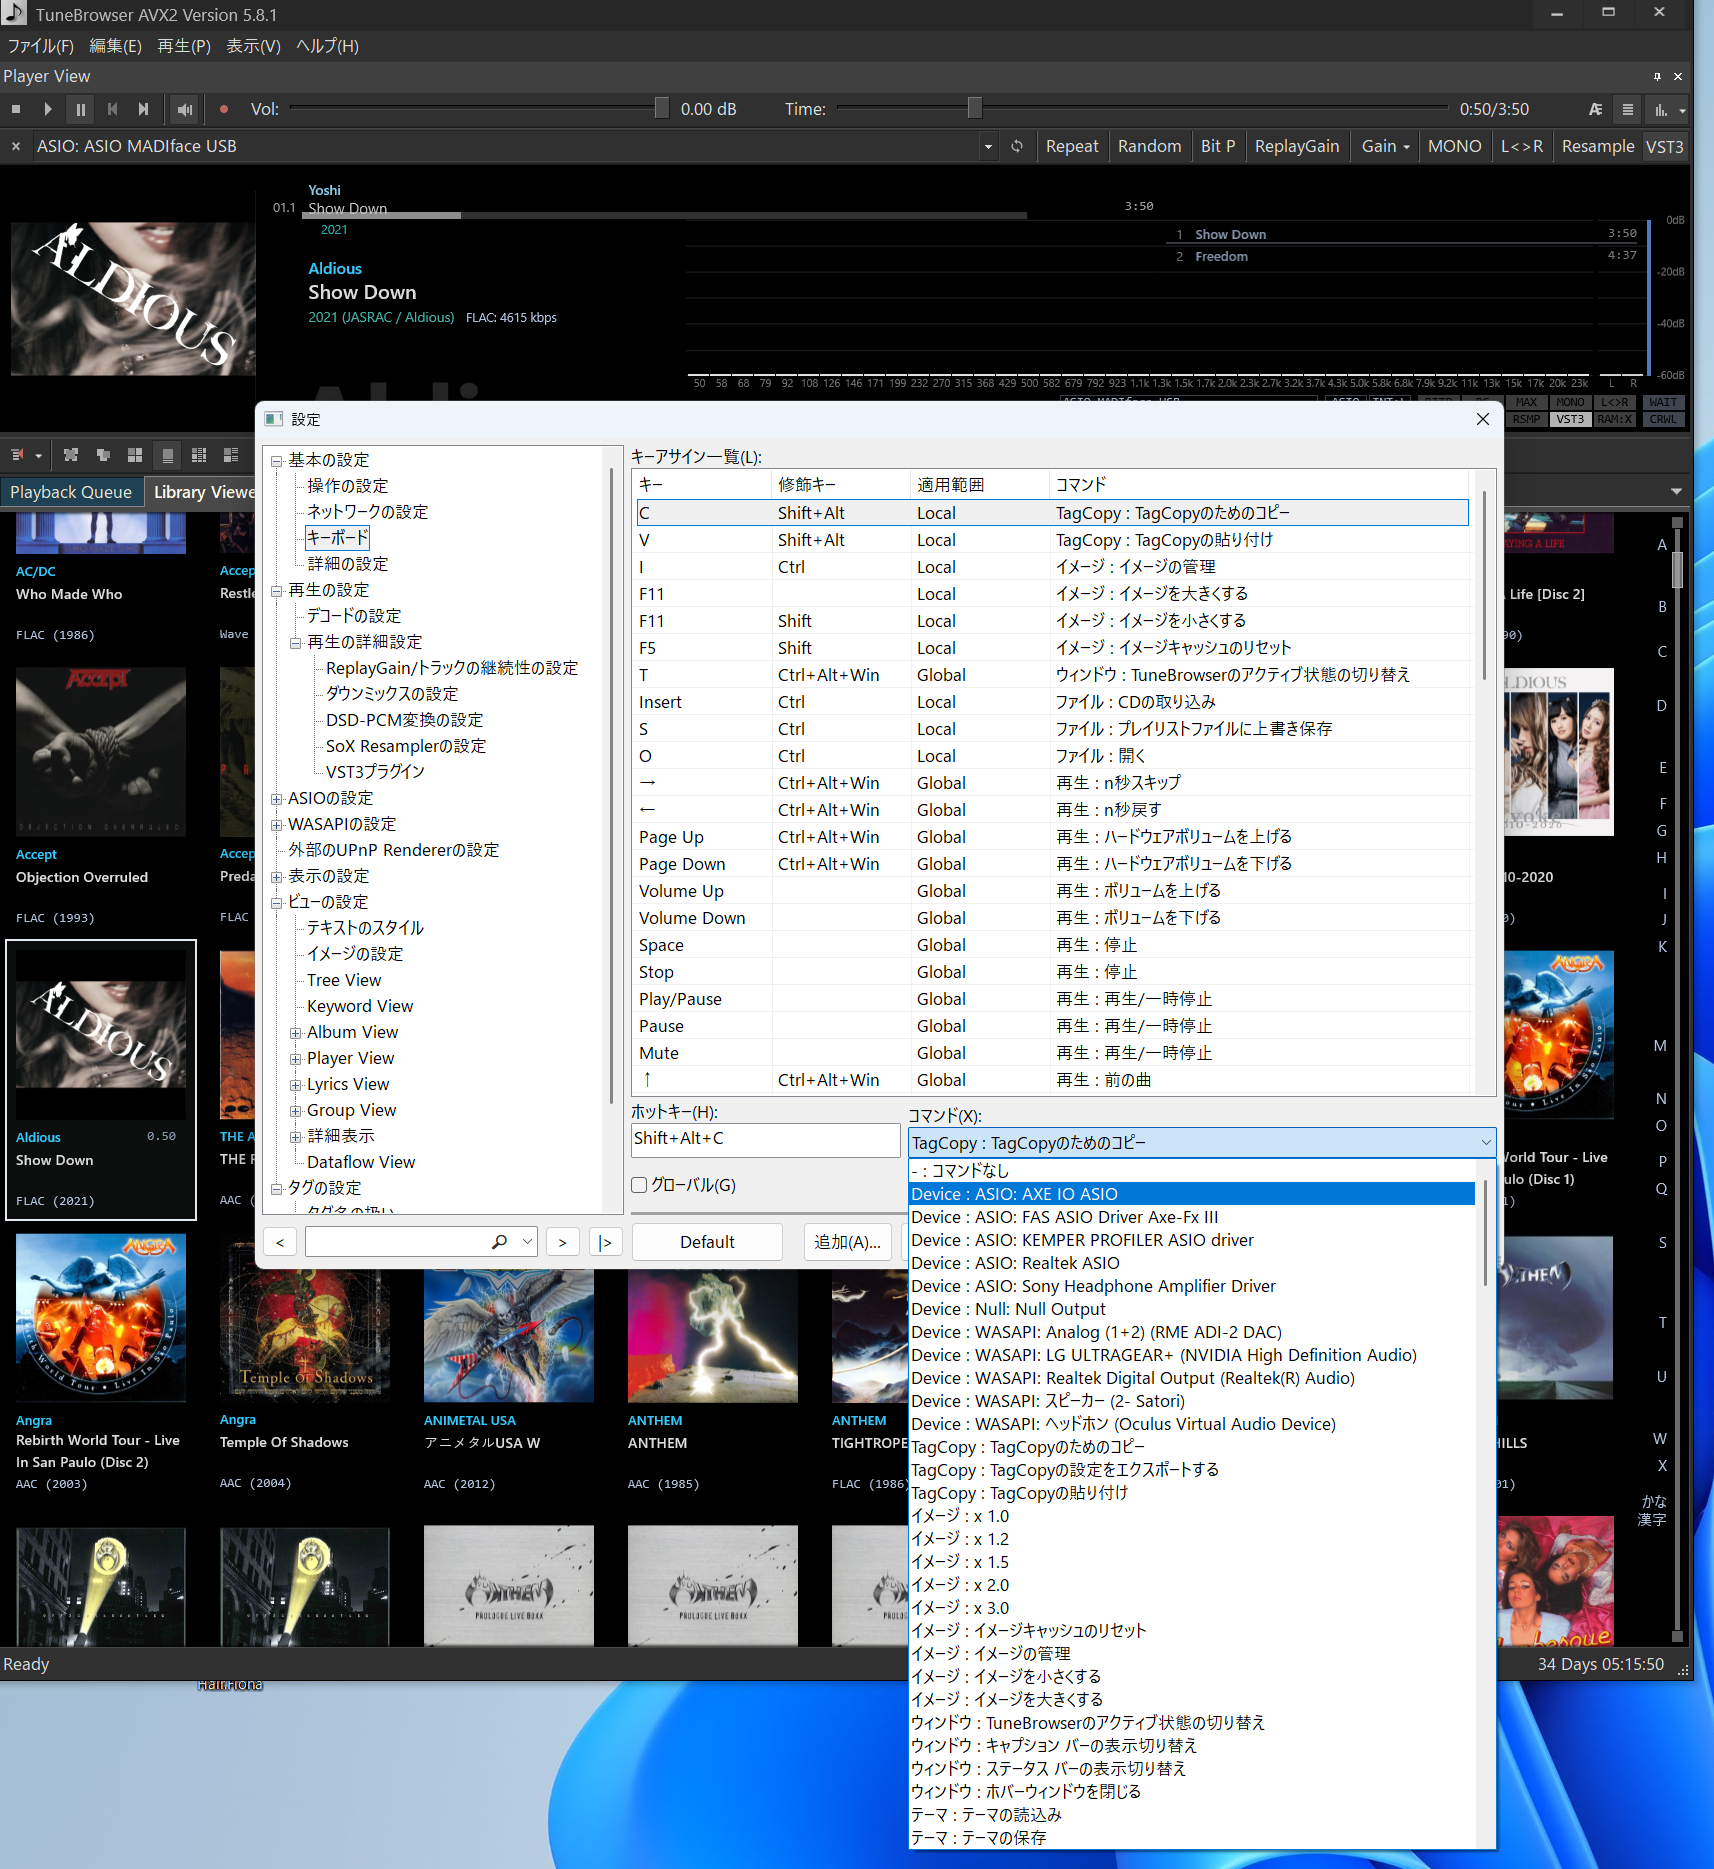Click the red record button
The image size is (1714, 1869).
tap(224, 109)
